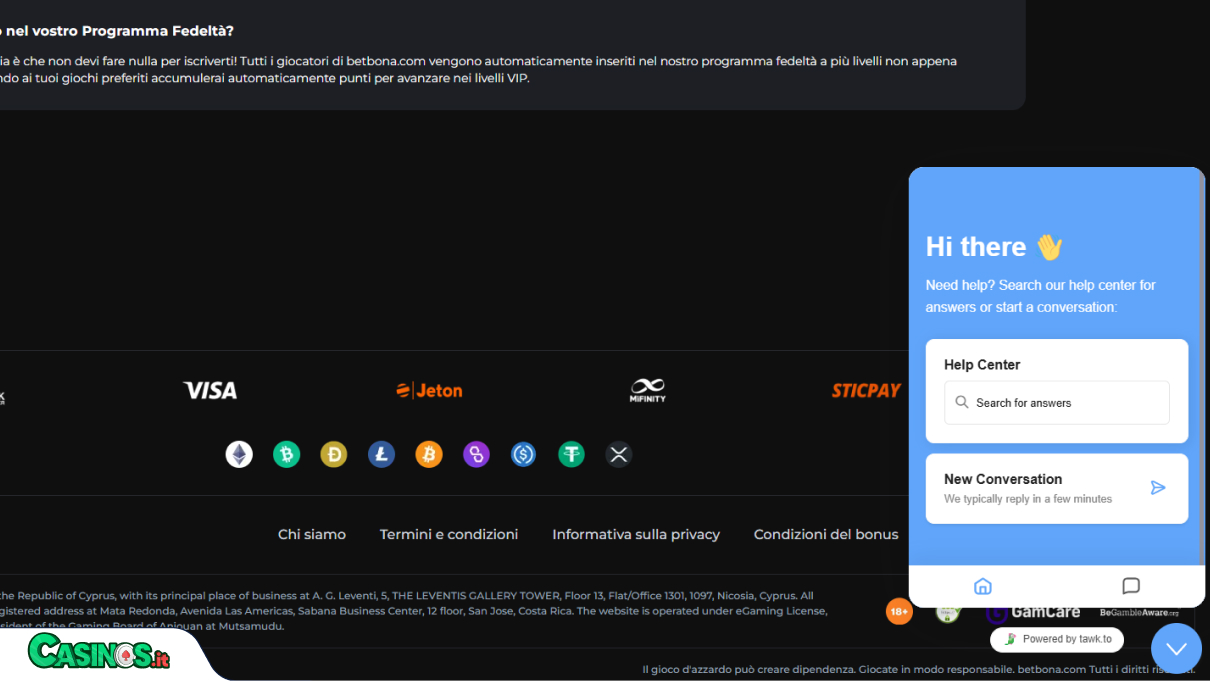Select the green Bitcoin Cash icon

click(x=287, y=455)
